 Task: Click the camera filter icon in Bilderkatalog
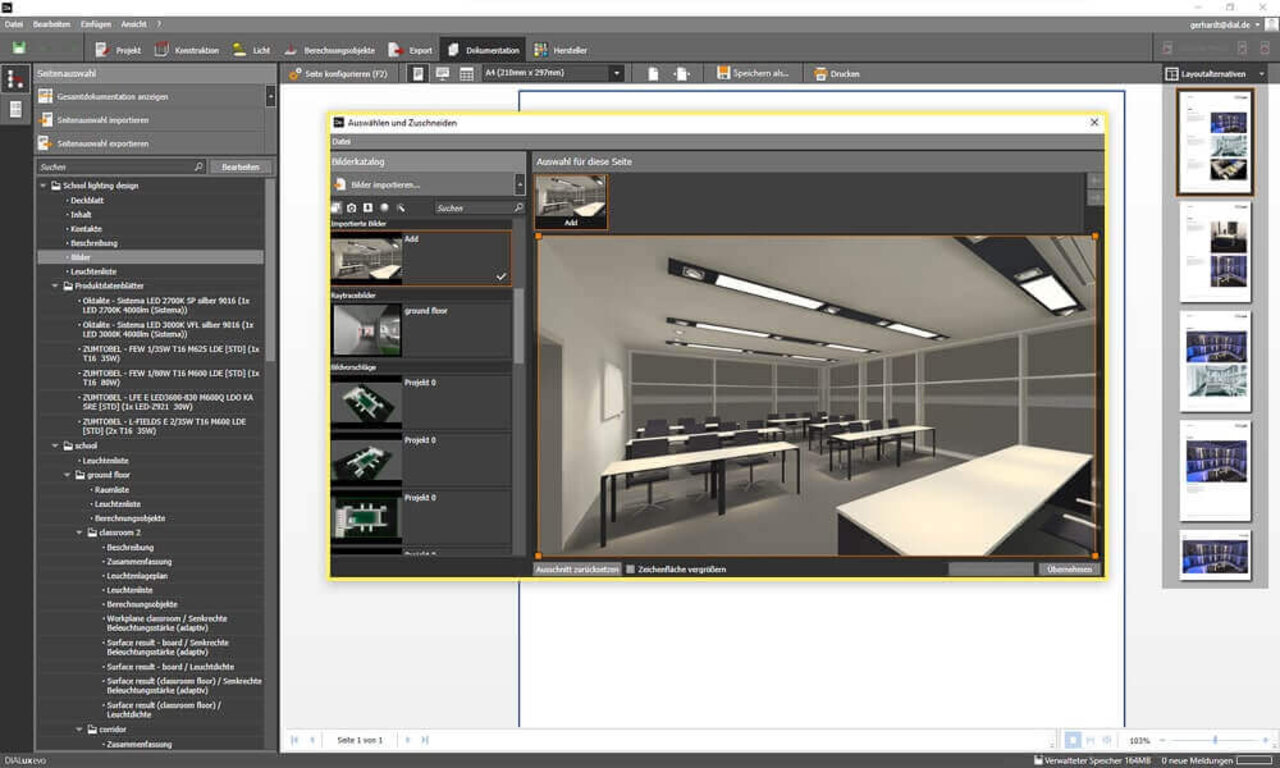pyautogui.click(x=352, y=208)
